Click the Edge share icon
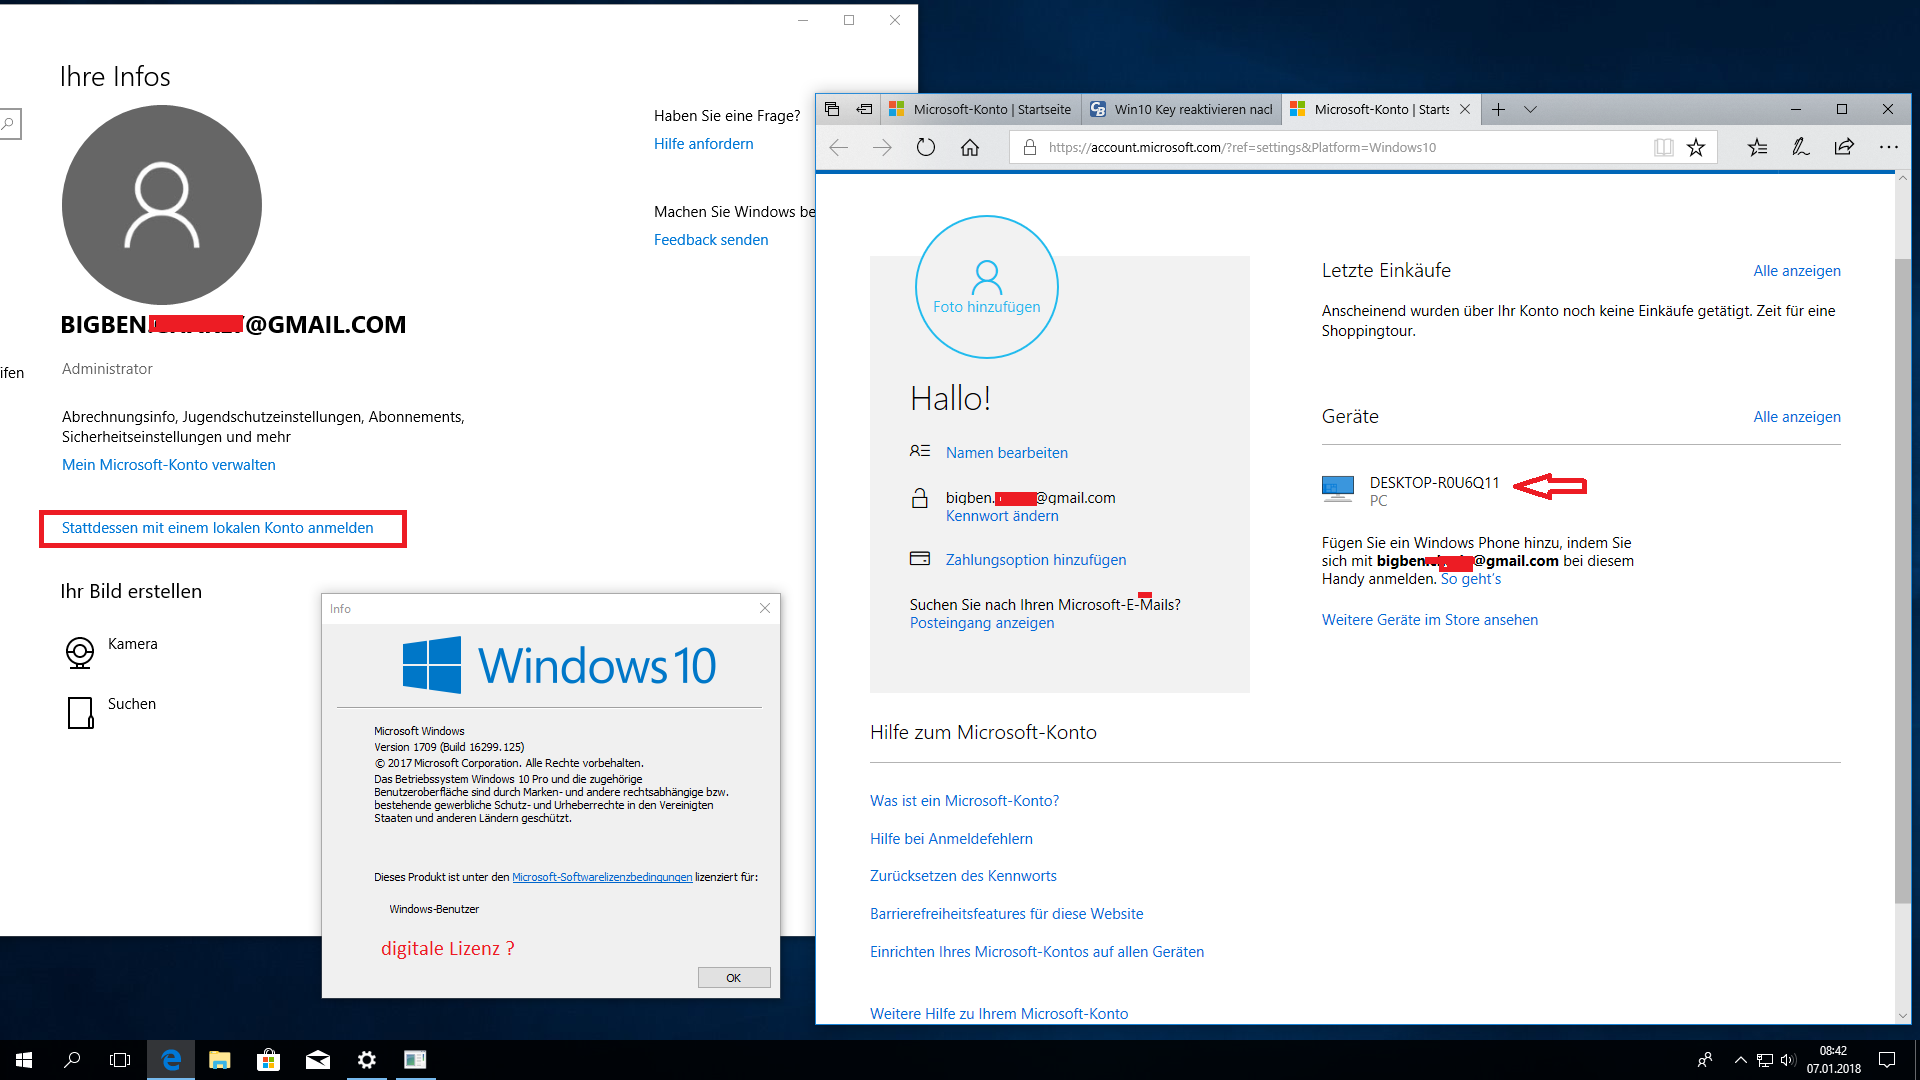1920x1080 pixels. coord(1844,148)
